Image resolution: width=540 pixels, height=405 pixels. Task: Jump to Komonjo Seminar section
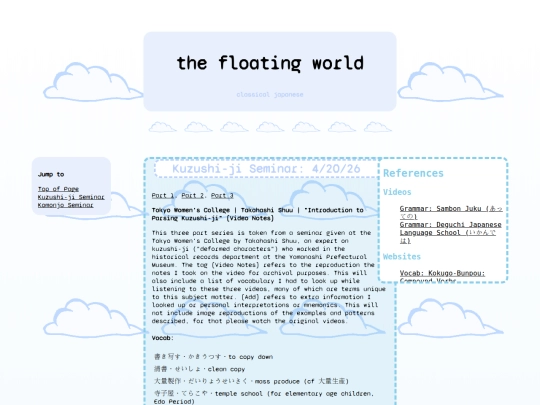65,205
